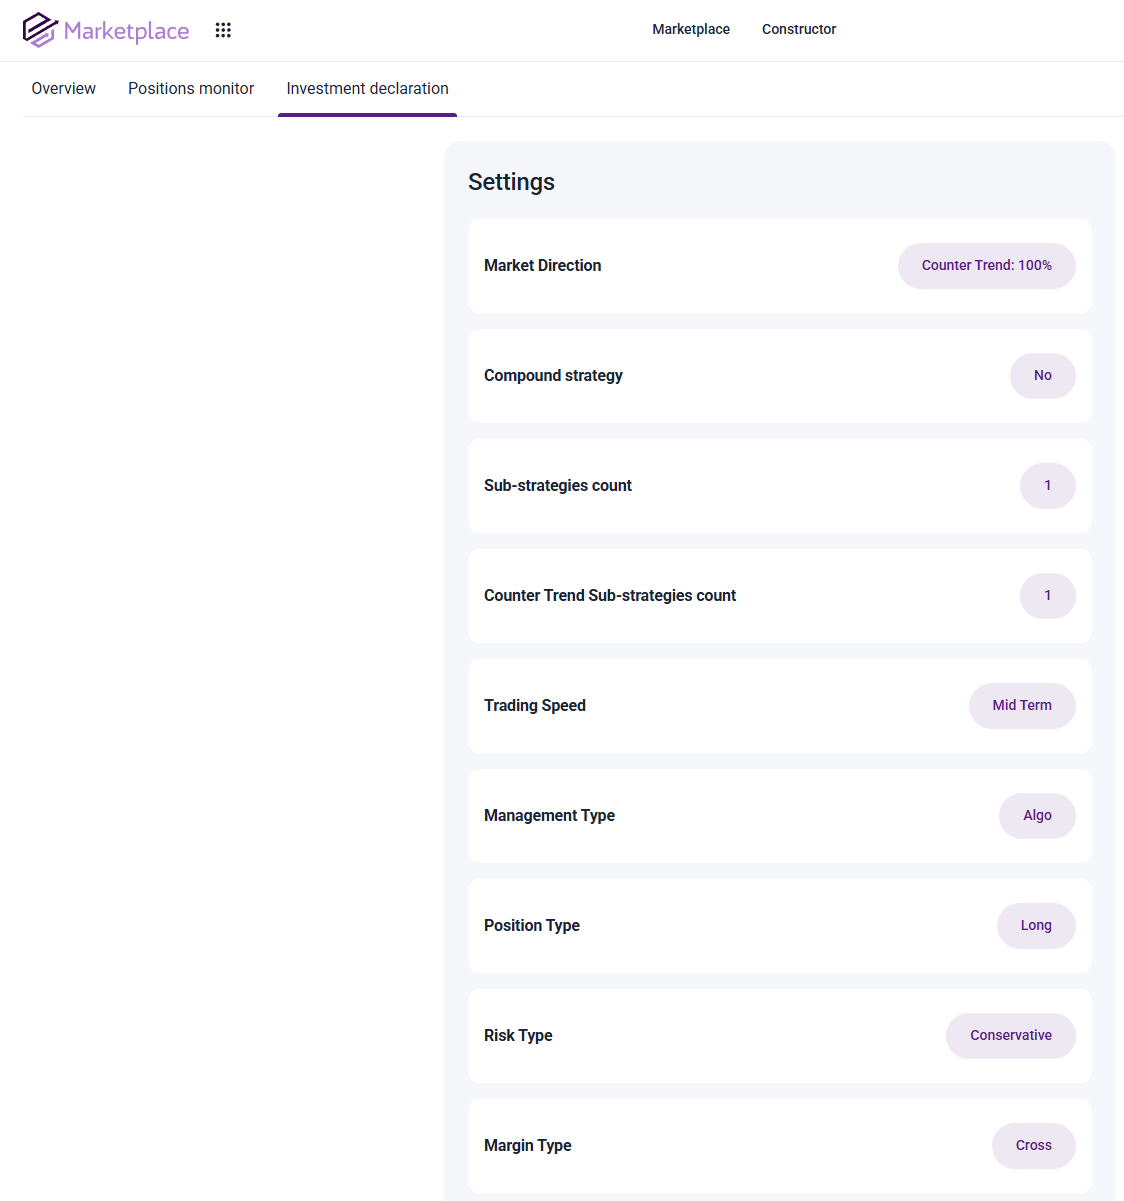
Task: Select the Investment declaration tab
Action: click(x=367, y=88)
